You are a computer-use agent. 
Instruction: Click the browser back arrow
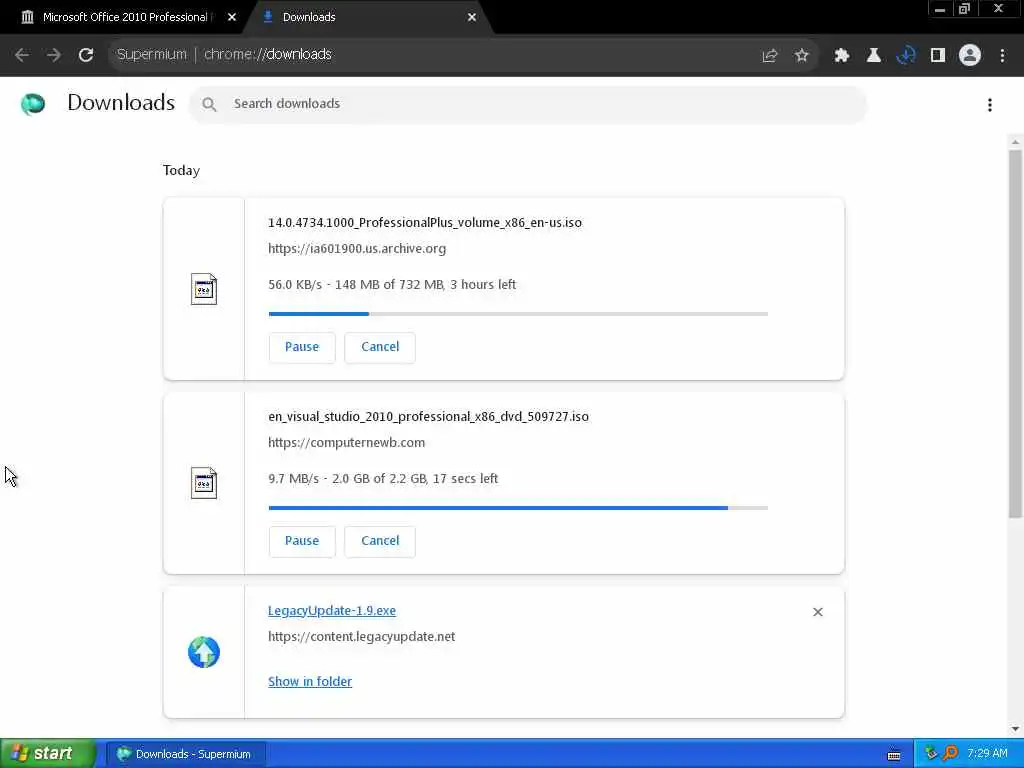click(22, 55)
